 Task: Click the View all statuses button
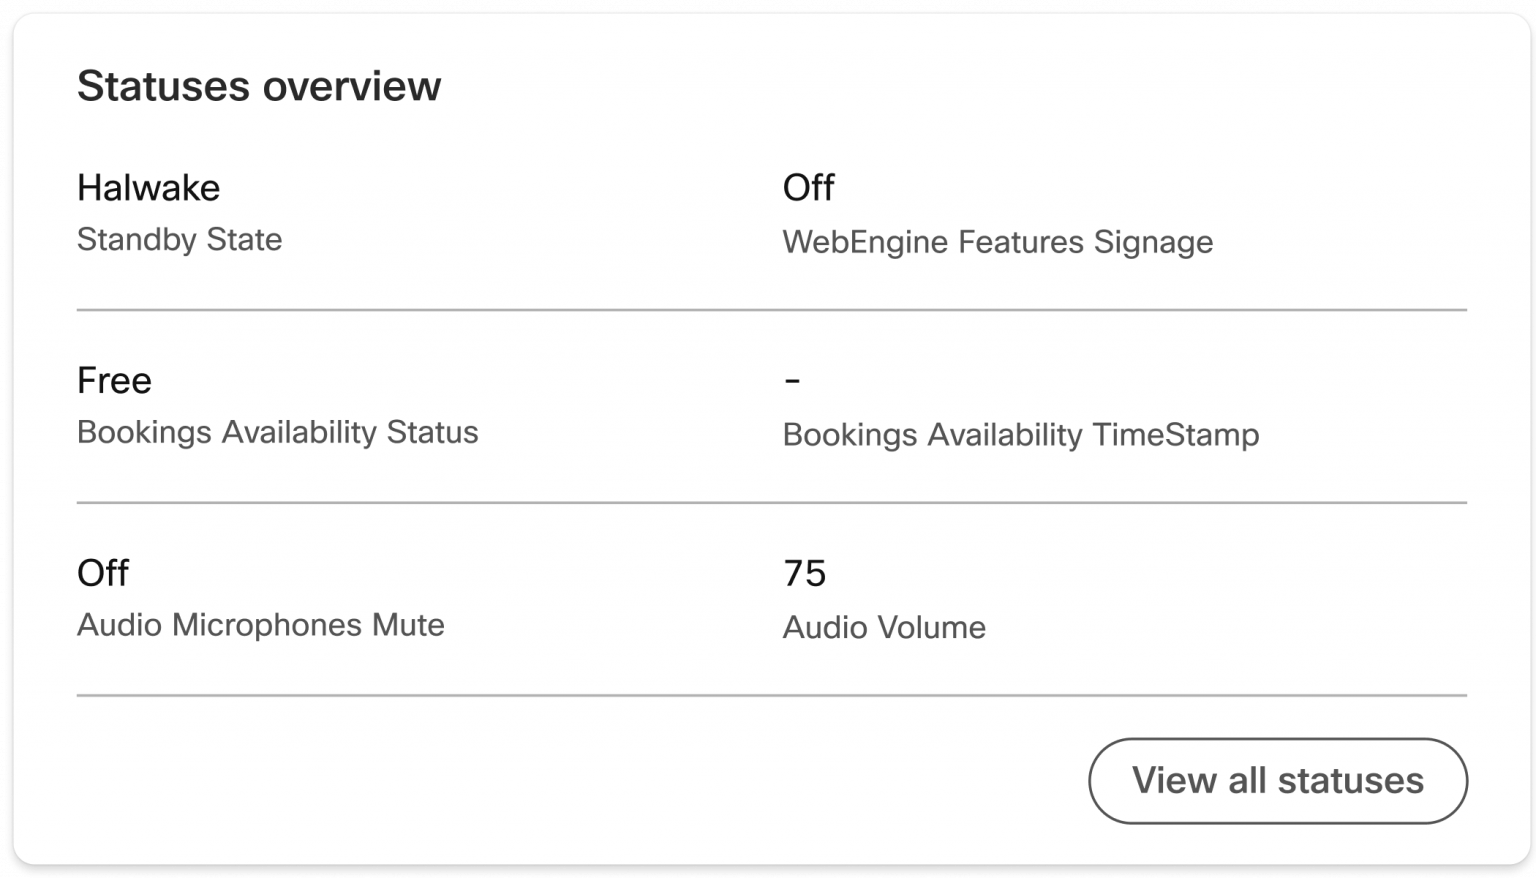pyautogui.click(x=1277, y=781)
